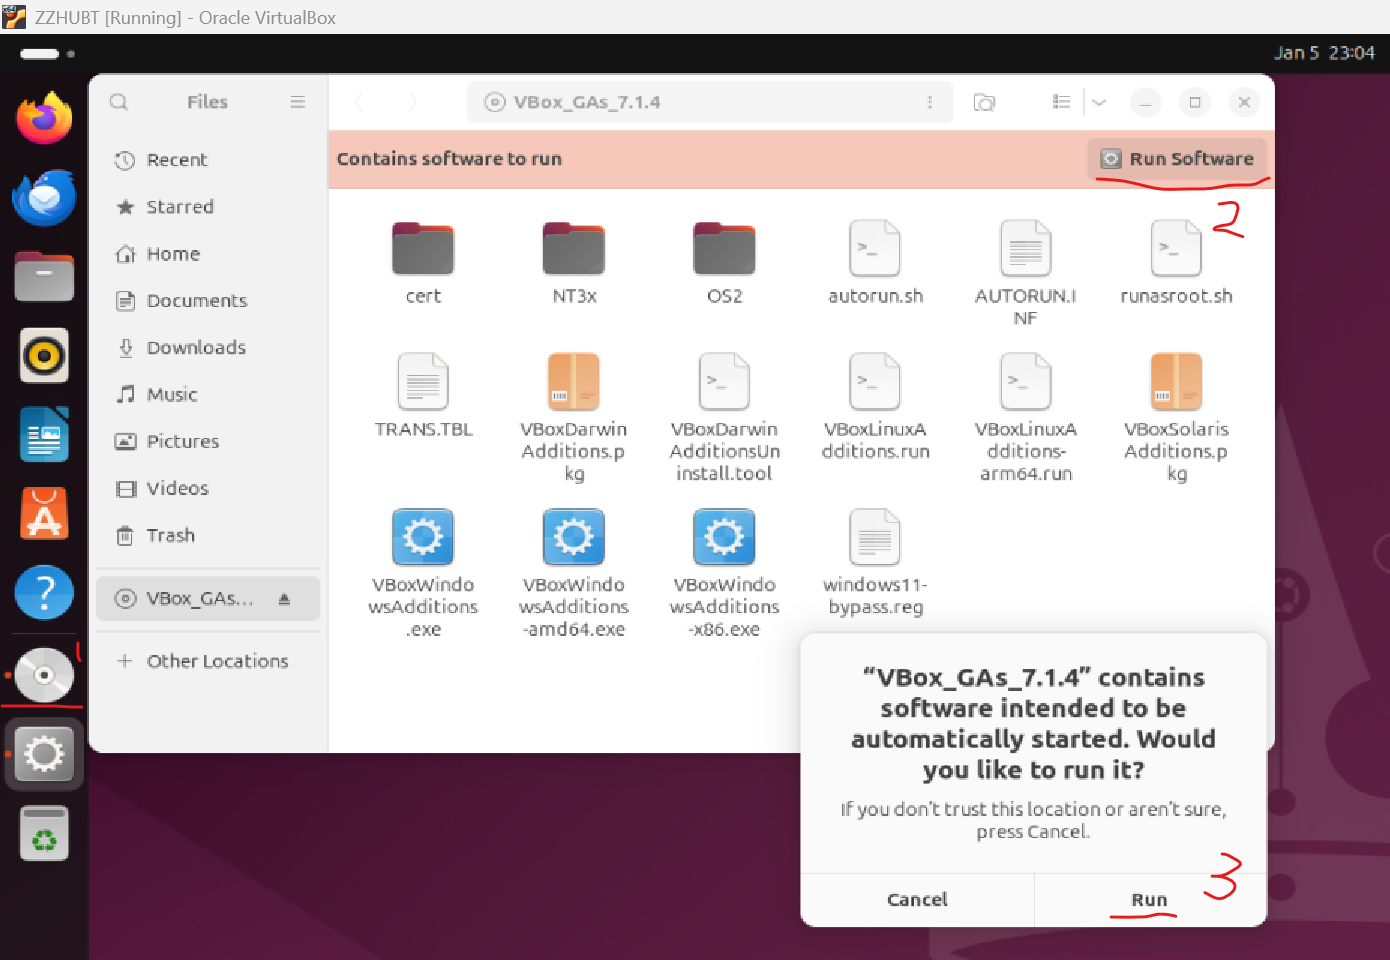
Task: Launch Rhythmbox music player from dock
Action: pos(44,355)
